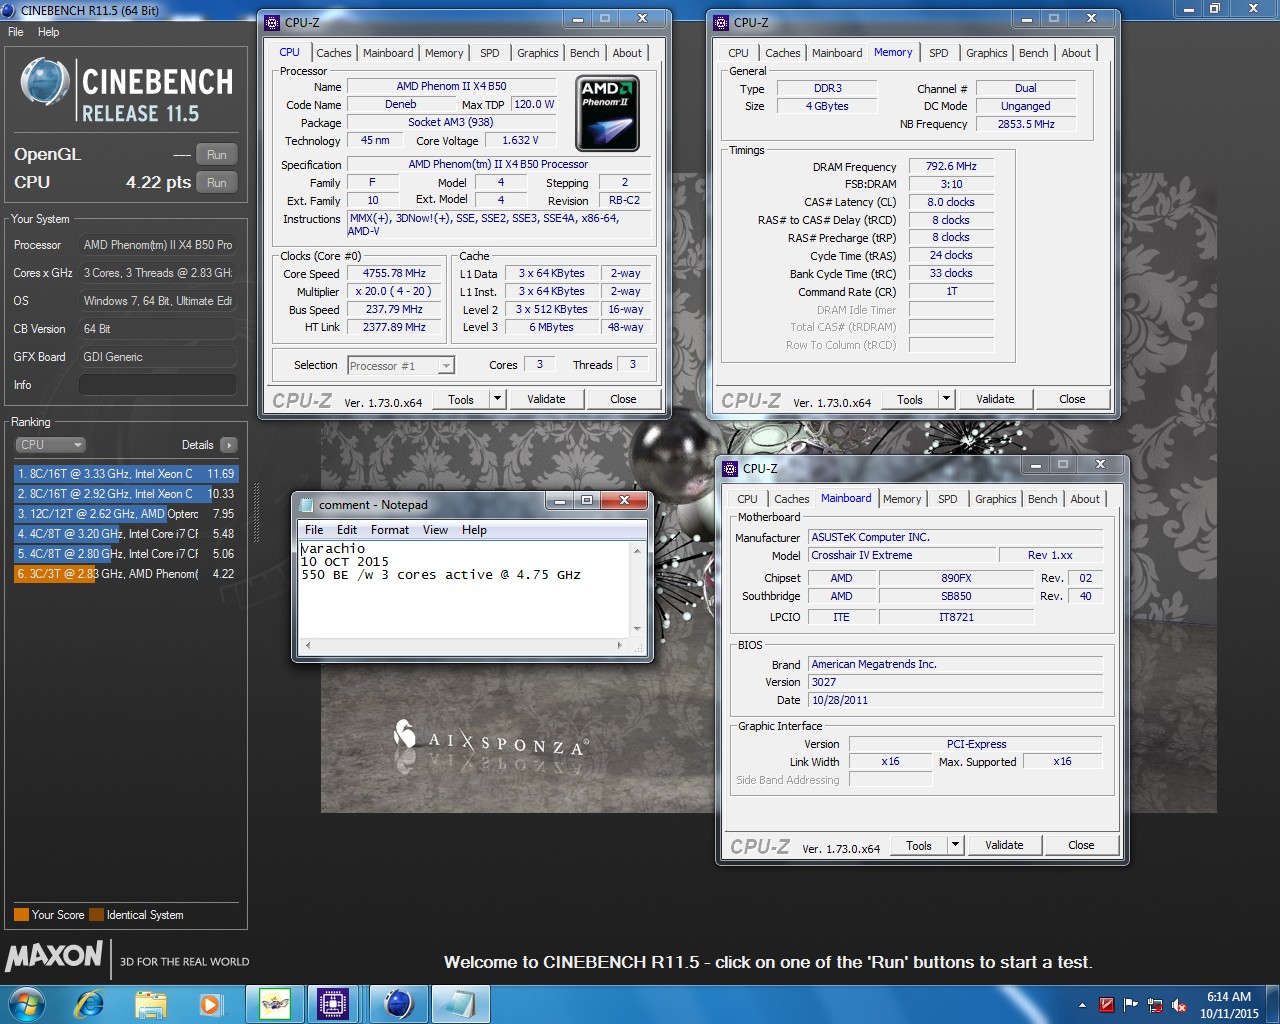
Task: Switch to Memory tab in Mainboard window
Action: (902, 499)
